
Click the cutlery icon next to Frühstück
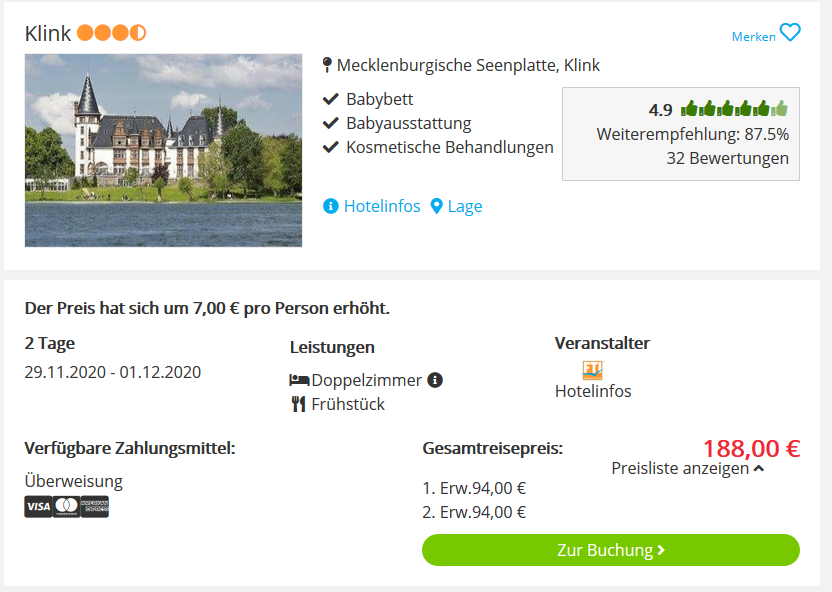[x=299, y=404]
